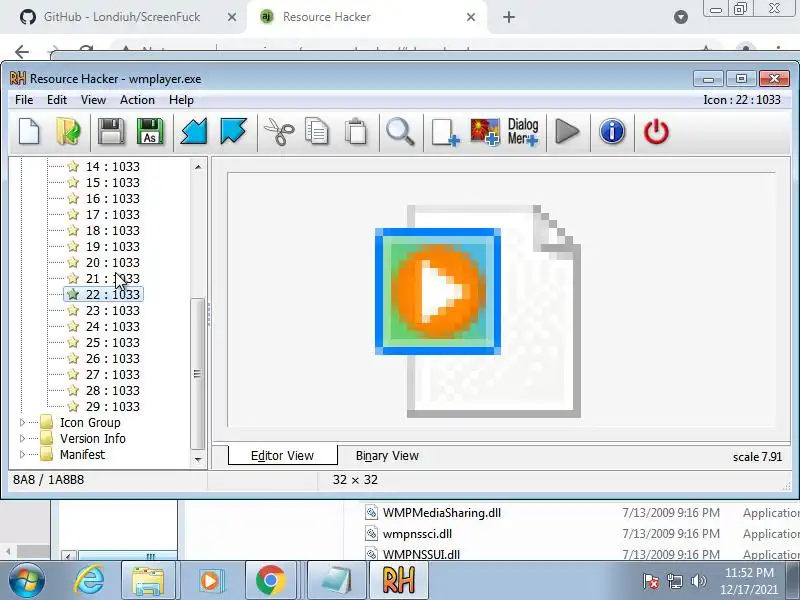Screen dimensions: 800x600
Task: Open Windows Media Player taskbar icon
Action: (x=210, y=580)
